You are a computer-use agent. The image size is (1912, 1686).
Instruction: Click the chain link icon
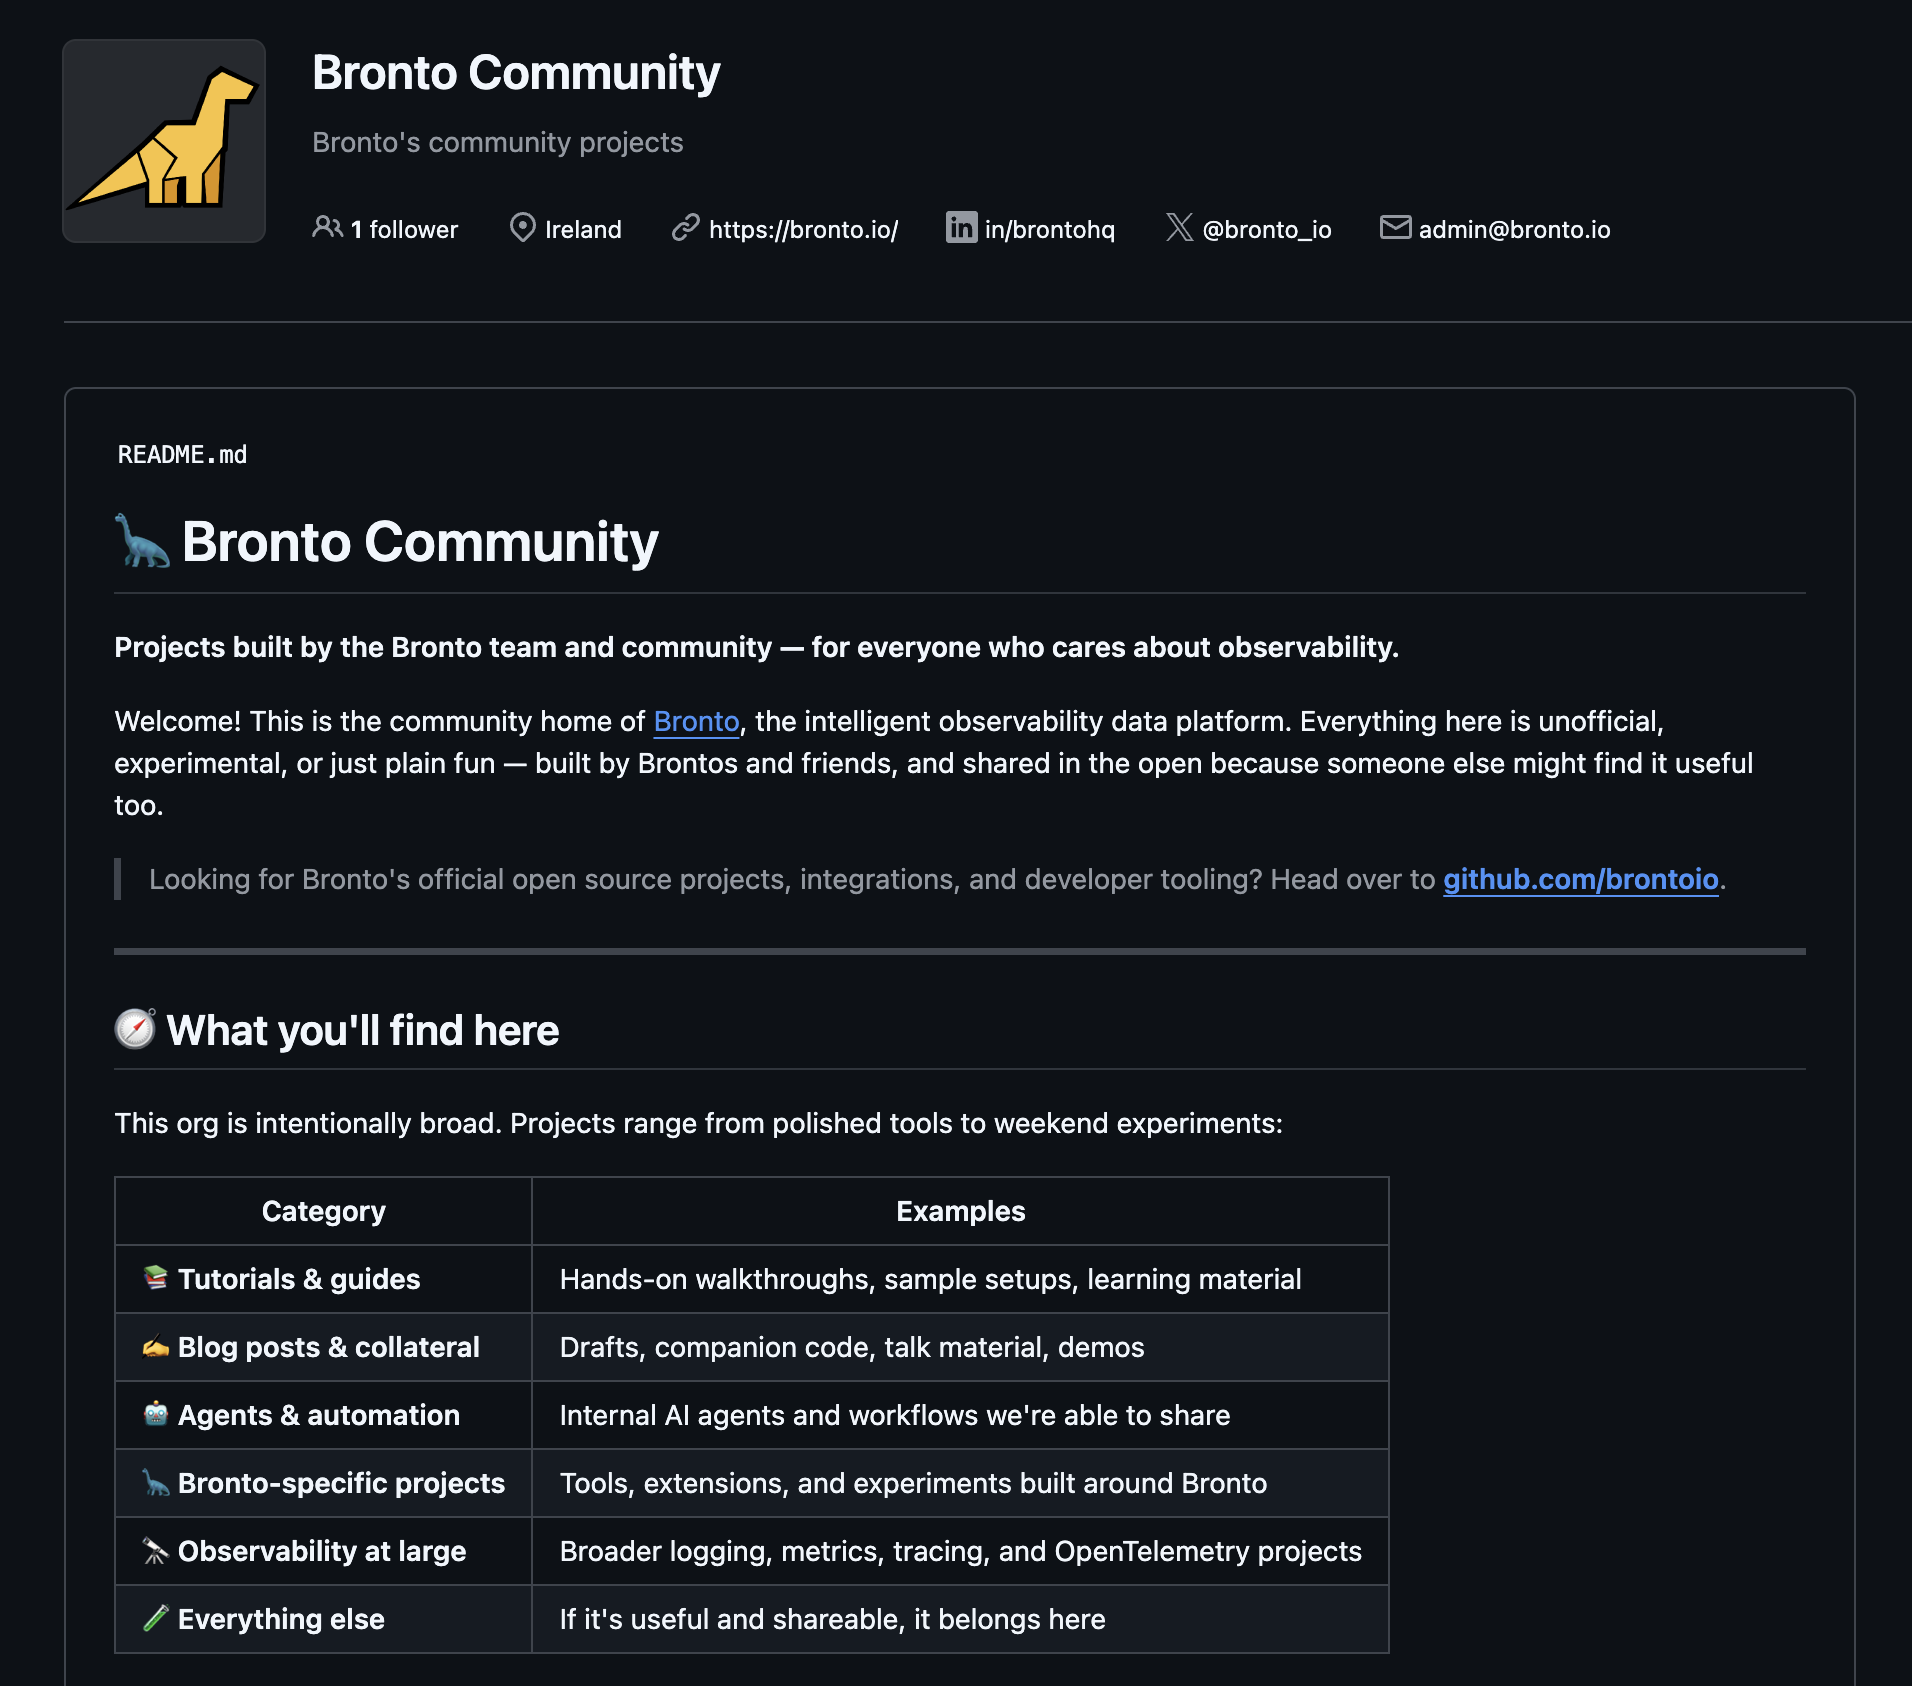tap(685, 228)
